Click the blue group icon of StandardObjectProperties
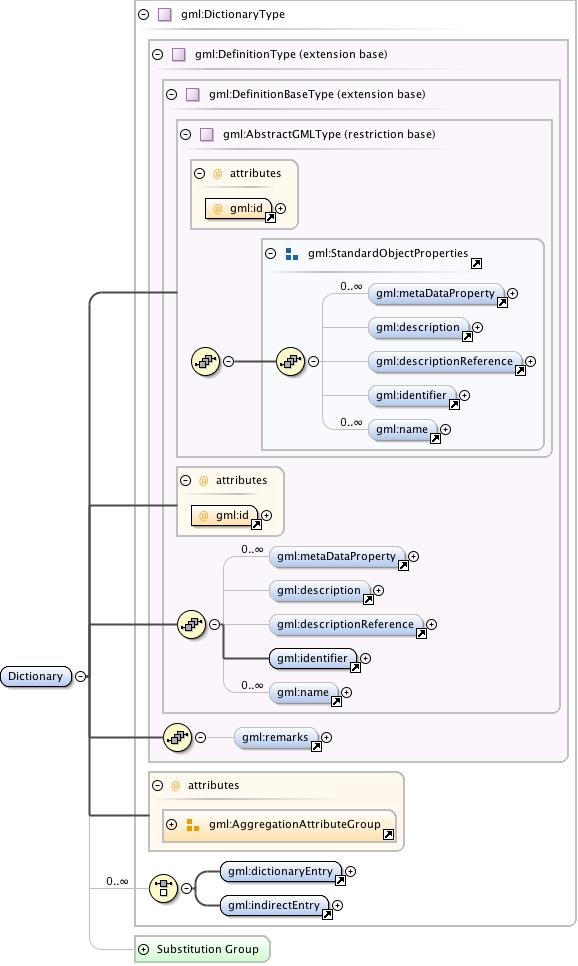 292,253
